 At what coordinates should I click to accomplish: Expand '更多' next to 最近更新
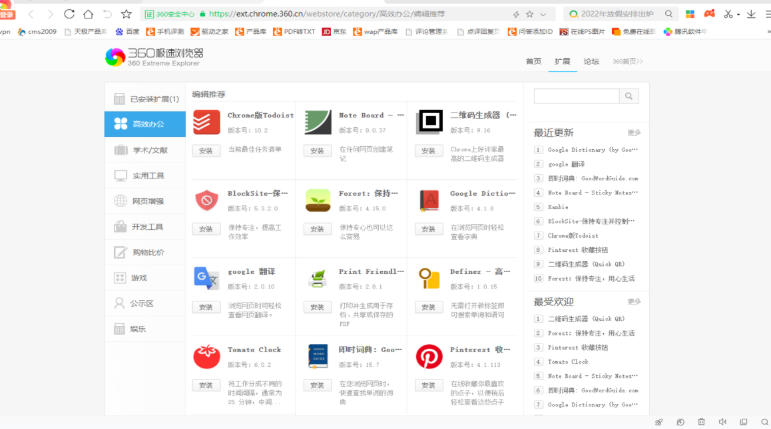(634, 132)
